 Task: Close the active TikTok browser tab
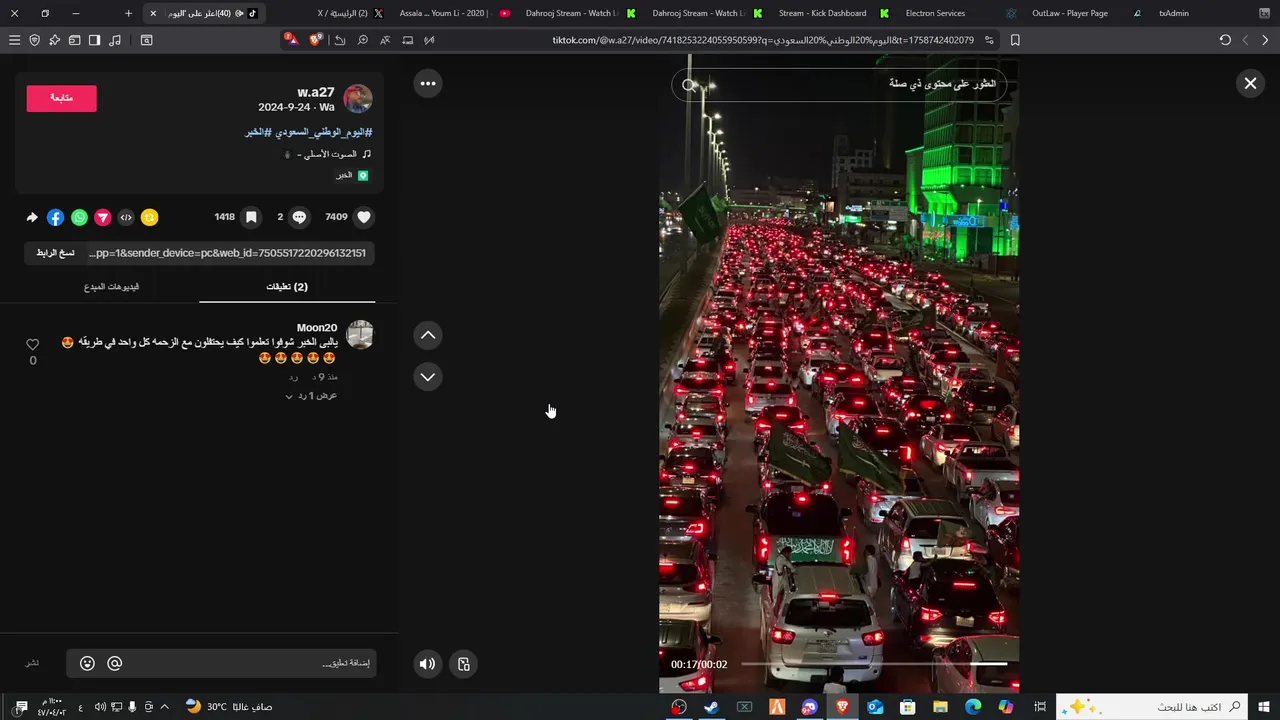[153, 13]
